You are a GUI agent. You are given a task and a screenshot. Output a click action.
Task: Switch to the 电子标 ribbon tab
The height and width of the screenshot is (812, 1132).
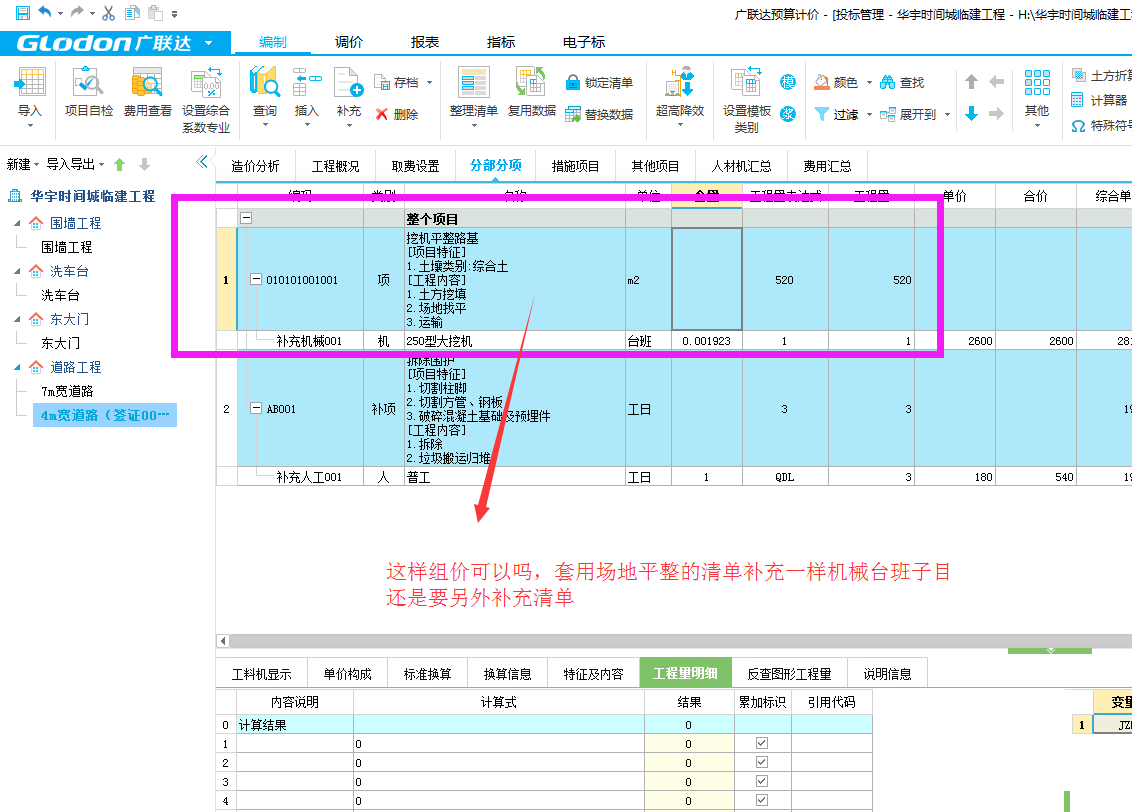pos(584,43)
